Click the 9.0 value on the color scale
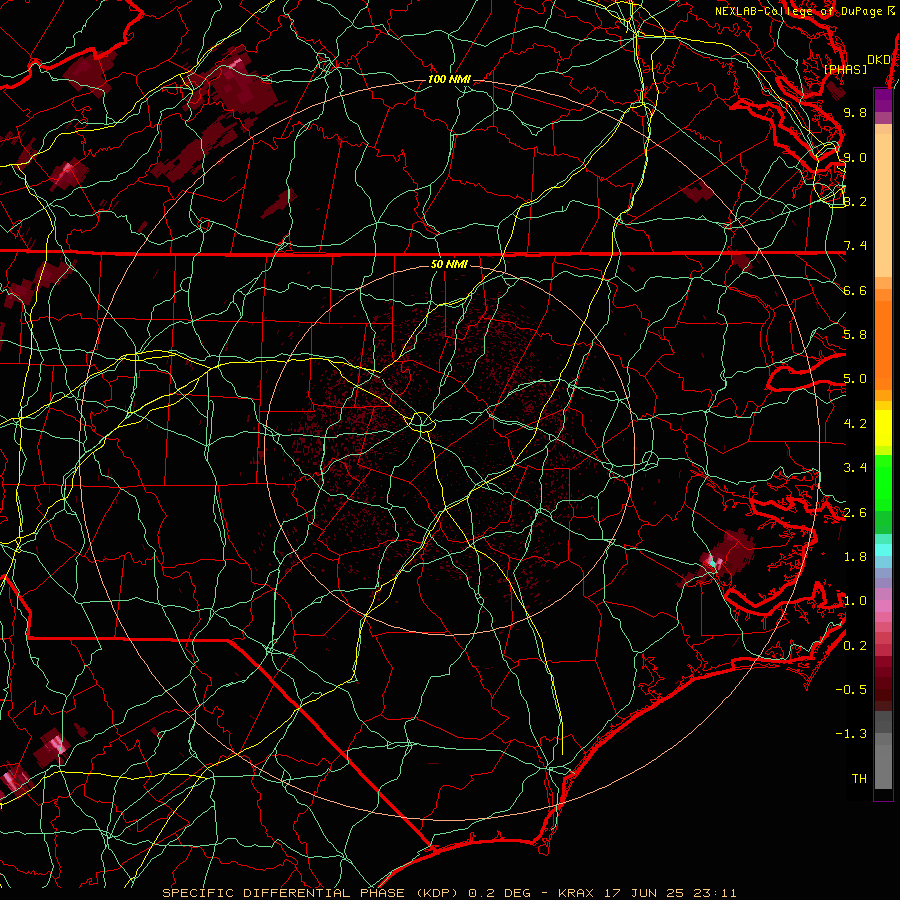Screen dimensions: 900x900 [855, 157]
